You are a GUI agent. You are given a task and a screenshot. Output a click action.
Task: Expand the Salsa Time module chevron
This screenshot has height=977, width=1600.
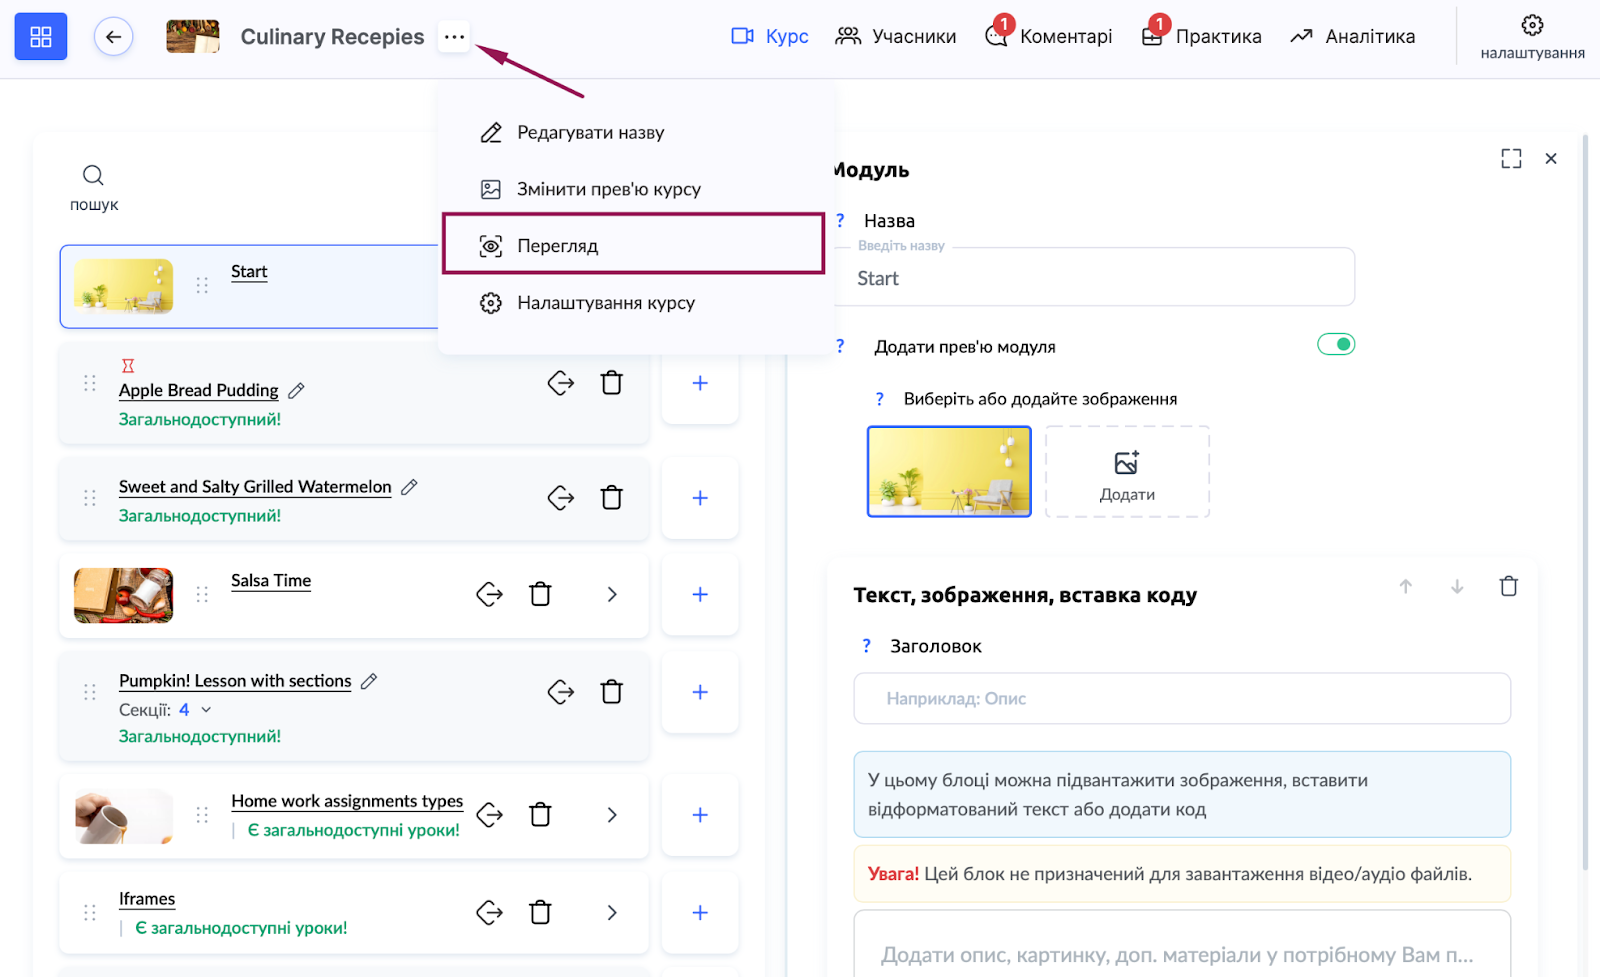click(612, 595)
